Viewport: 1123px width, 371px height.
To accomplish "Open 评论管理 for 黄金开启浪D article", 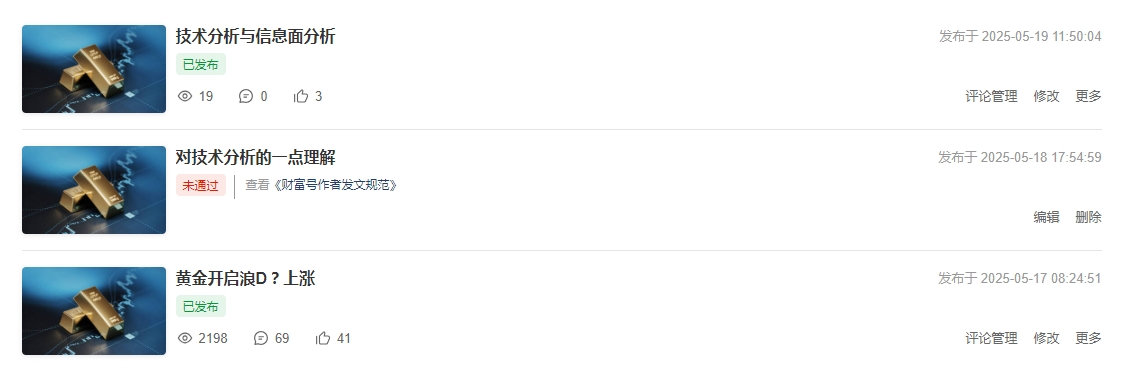I will (991, 338).
